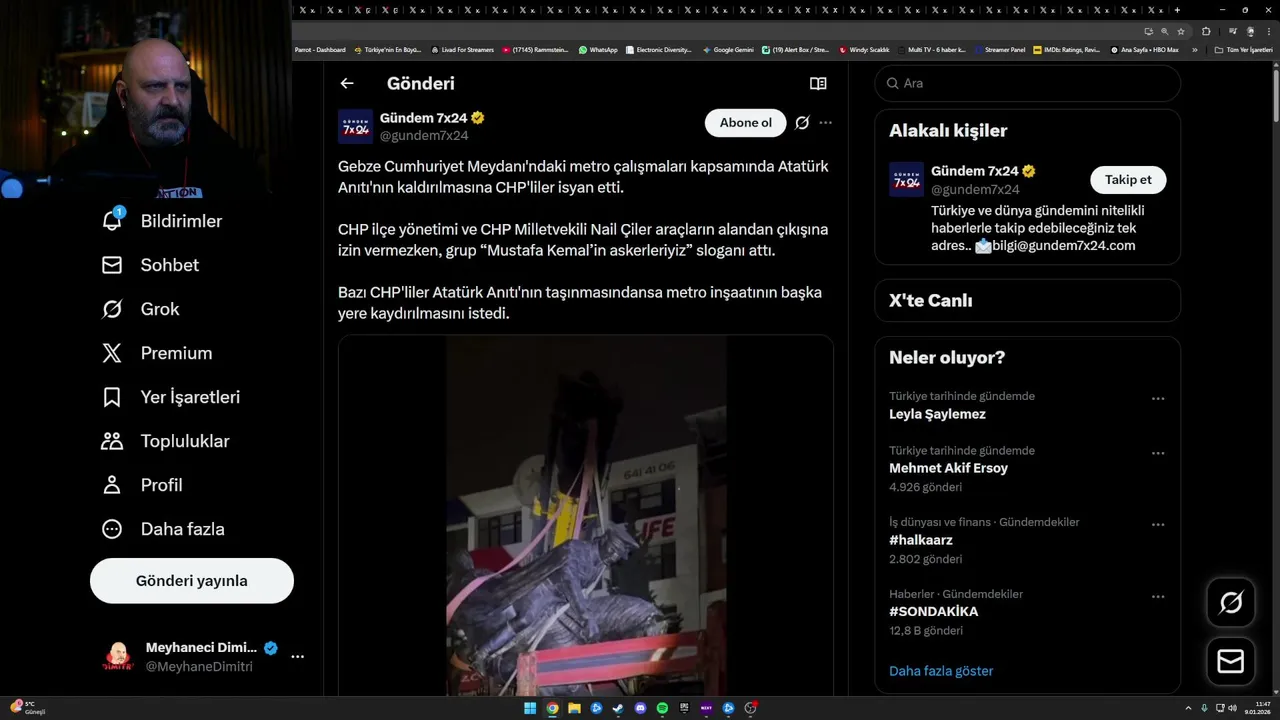This screenshot has height=720, width=1280.
Task: Click Gönderi yayınla button
Action: (192, 581)
